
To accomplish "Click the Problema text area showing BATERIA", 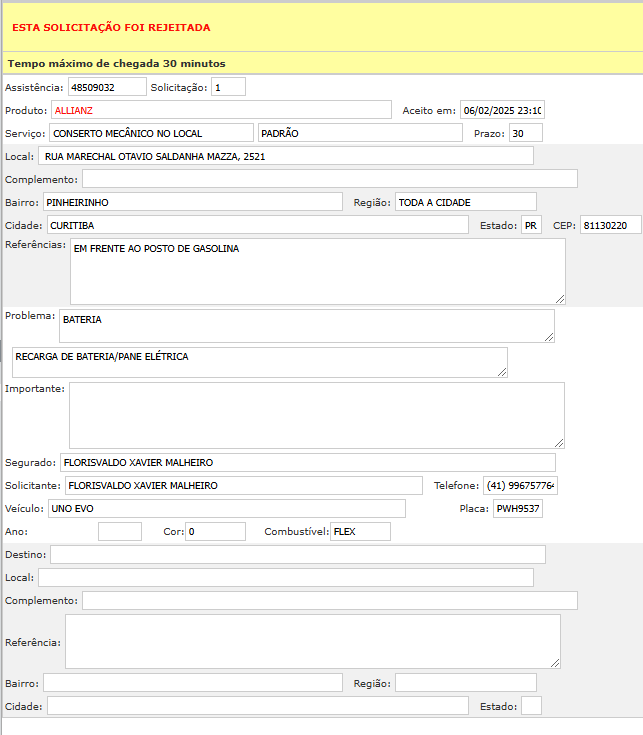I will point(306,326).
